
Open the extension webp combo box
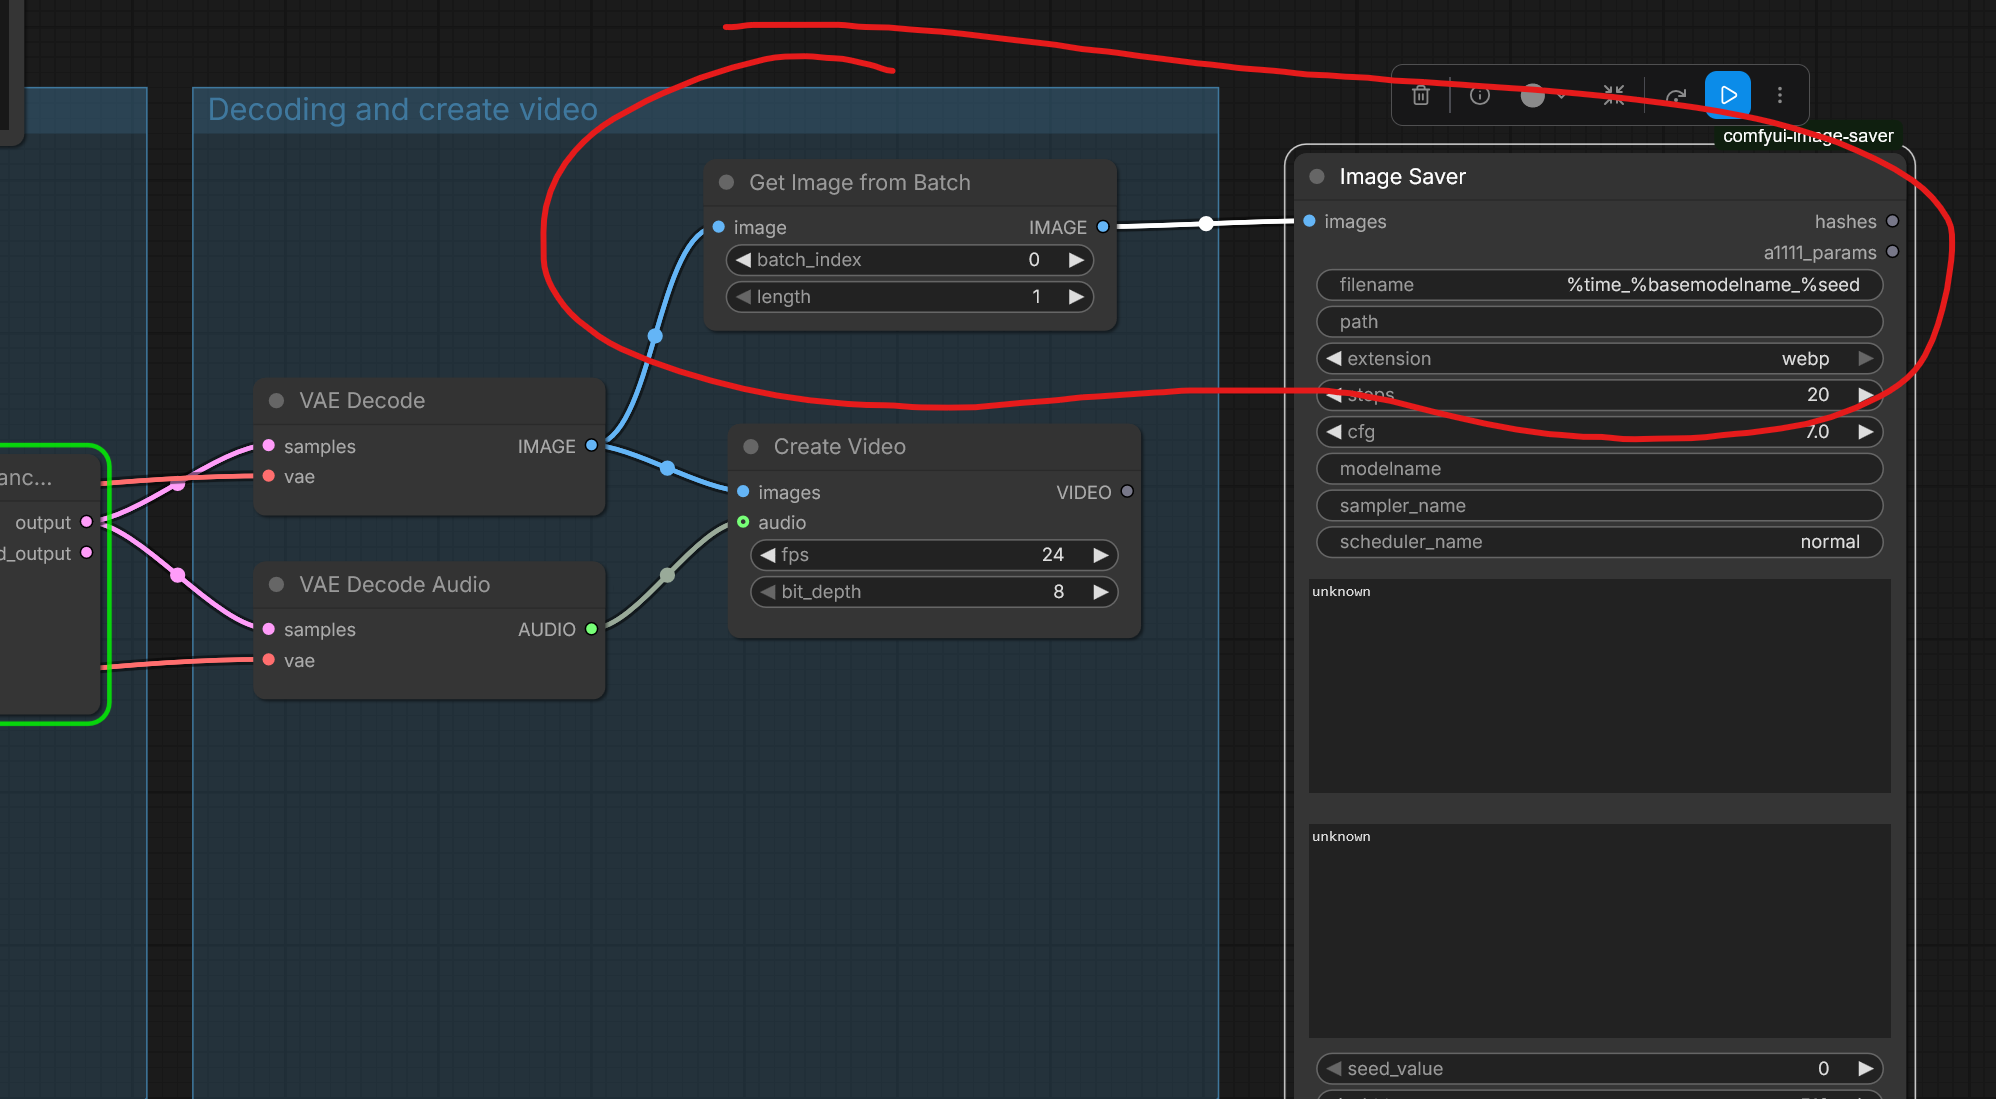pos(1599,358)
